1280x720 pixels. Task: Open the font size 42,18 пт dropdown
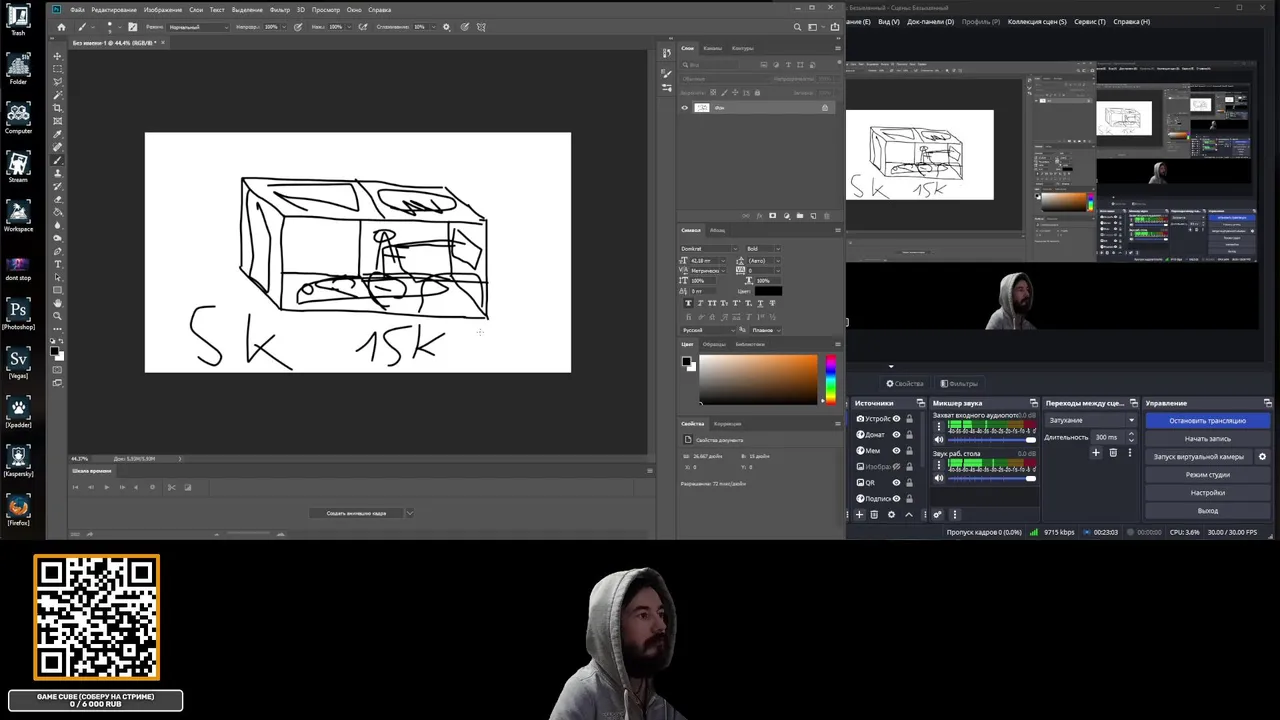[707, 261]
